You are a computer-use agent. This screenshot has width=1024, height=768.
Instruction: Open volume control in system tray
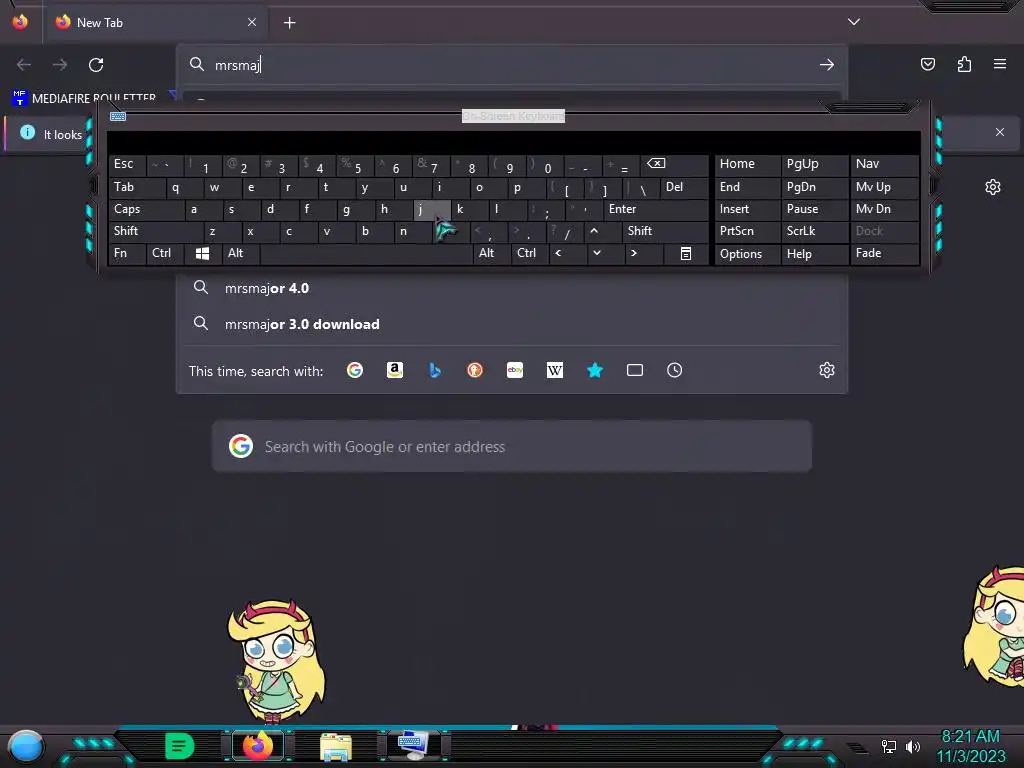click(x=913, y=746)
